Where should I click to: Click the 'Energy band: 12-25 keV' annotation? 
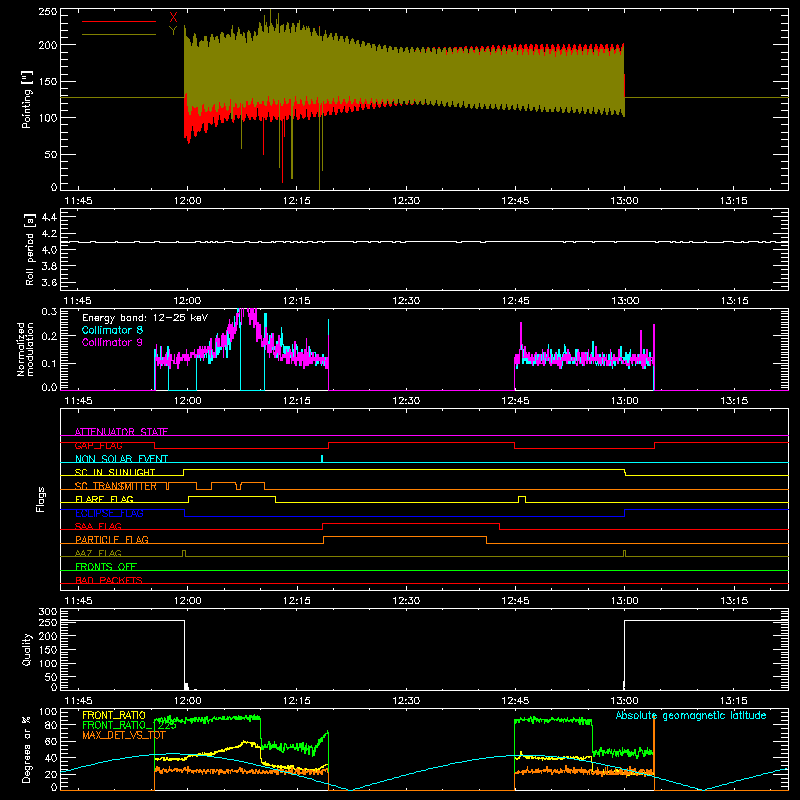pos(145,318)
